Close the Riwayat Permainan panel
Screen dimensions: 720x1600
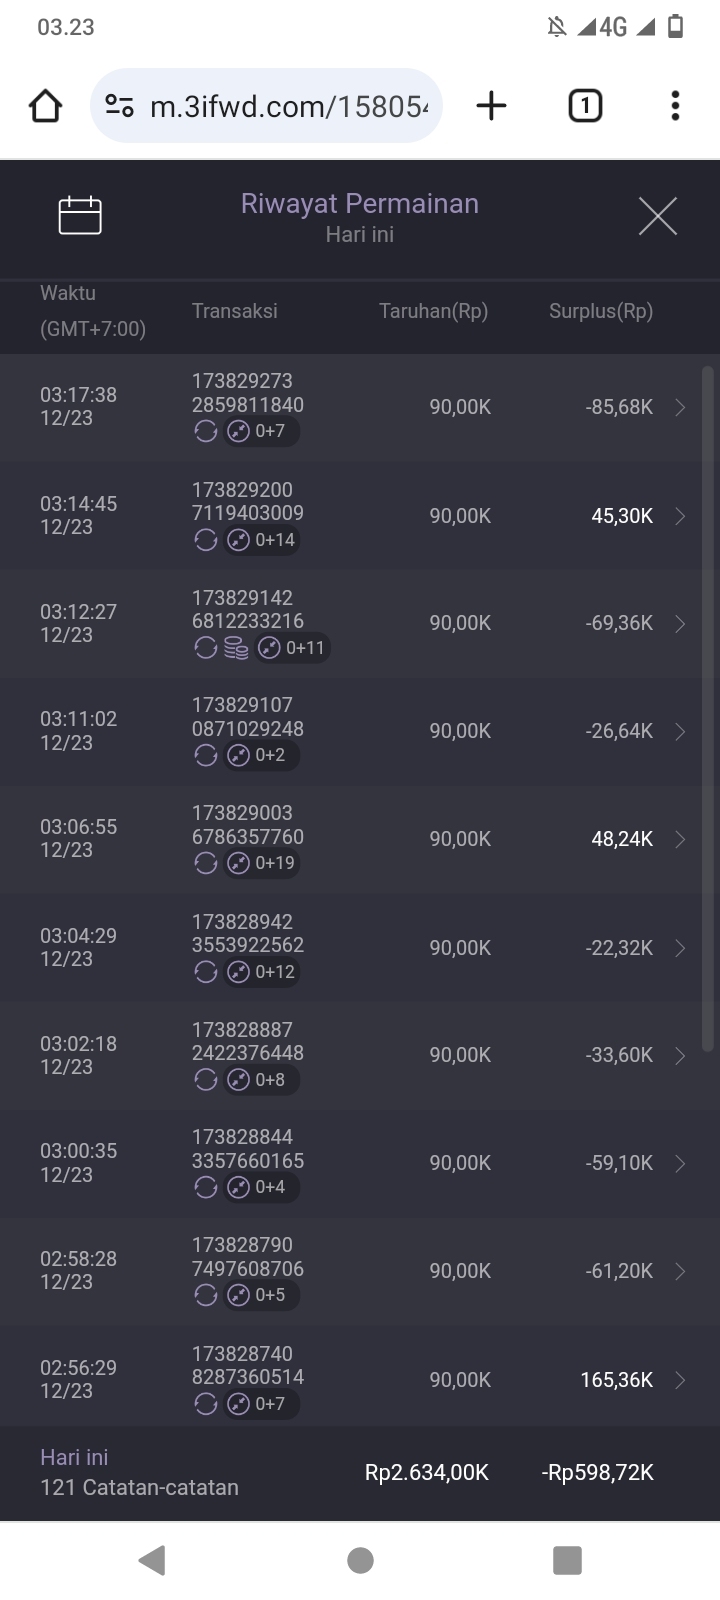tap(657, 216)
